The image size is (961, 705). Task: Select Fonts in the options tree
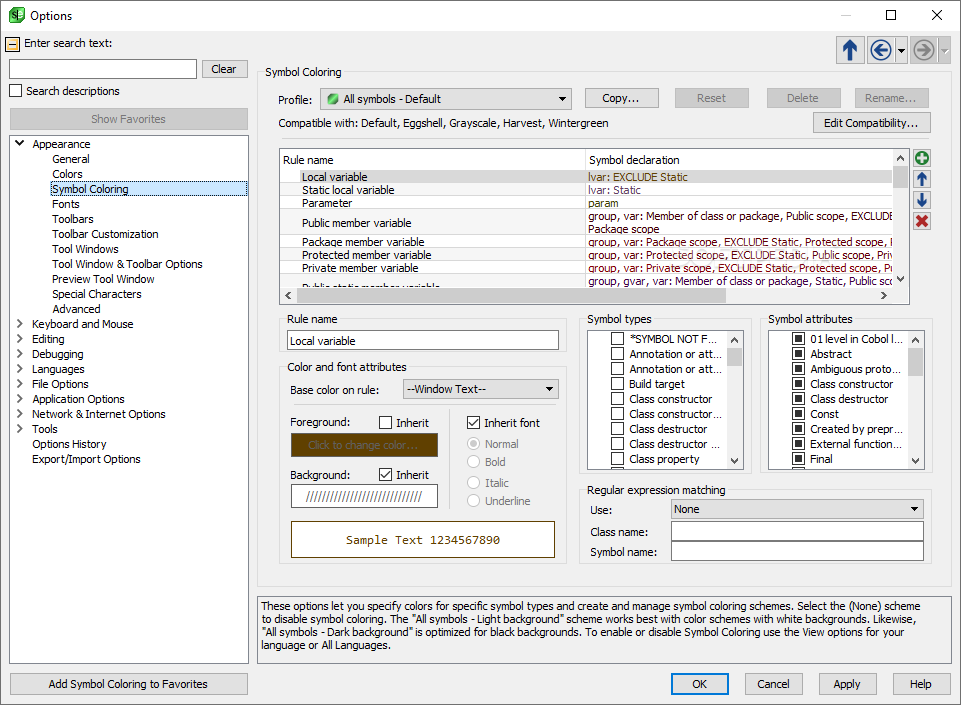tap(66, 204)
